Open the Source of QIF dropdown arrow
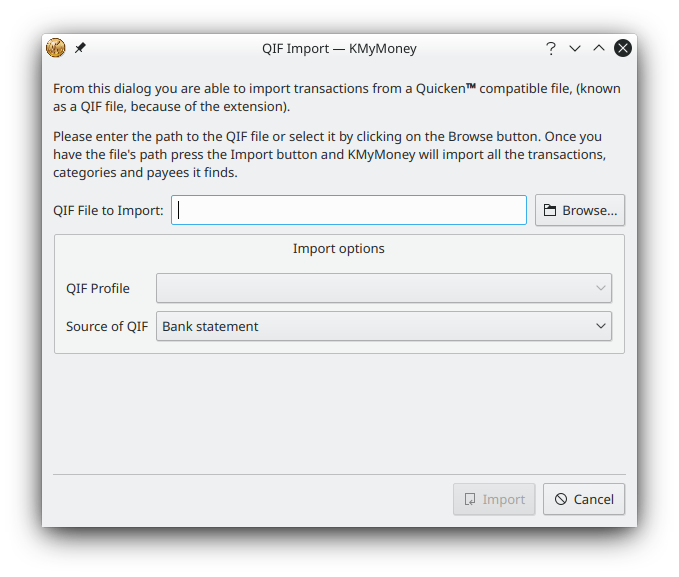The height and width of the screenshot is (577, 679). (601, 326)
